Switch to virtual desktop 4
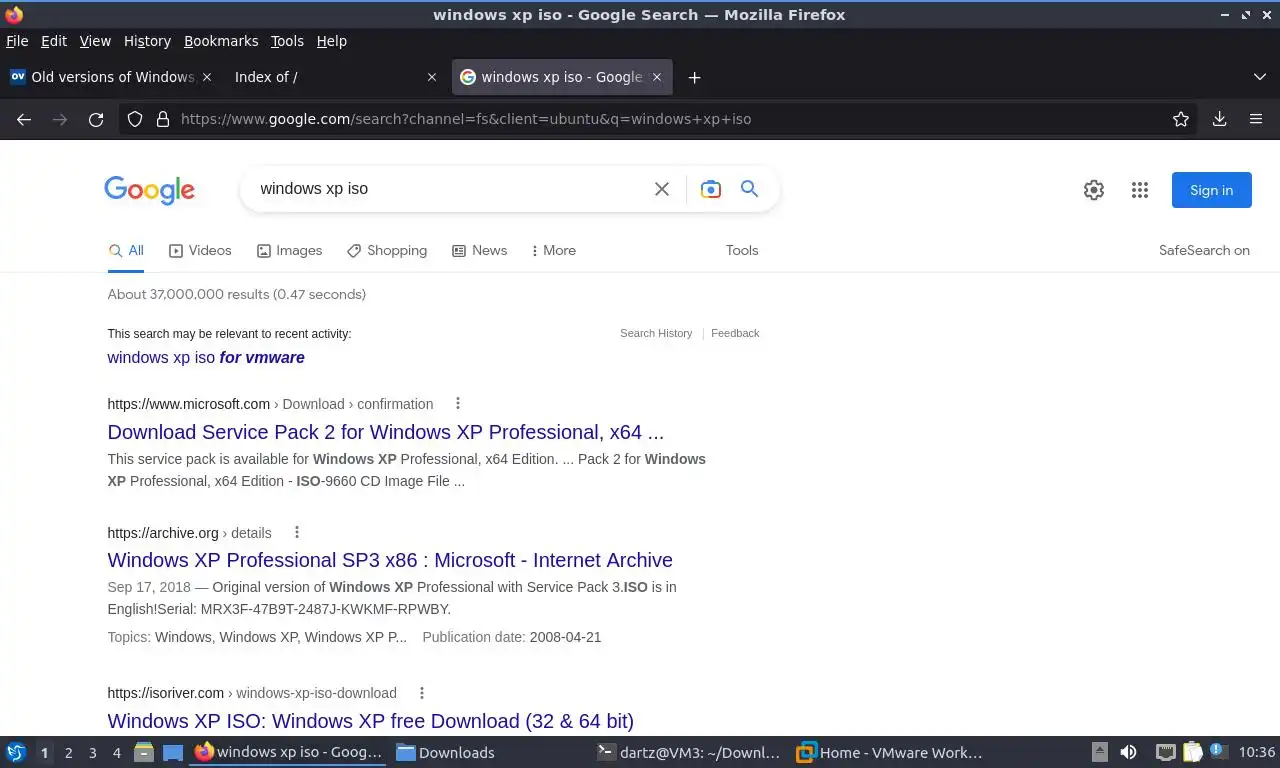 tap(116, 752)
